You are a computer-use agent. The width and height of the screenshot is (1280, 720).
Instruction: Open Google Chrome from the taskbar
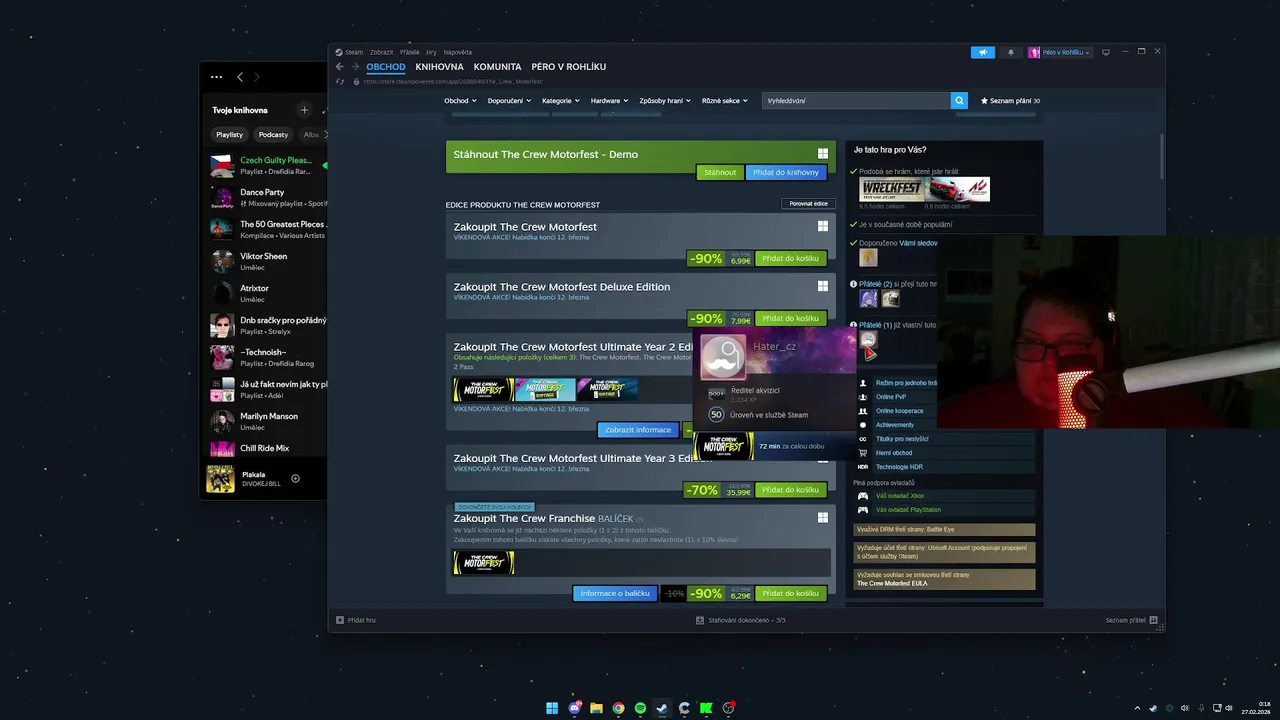[x=618, y=708]
